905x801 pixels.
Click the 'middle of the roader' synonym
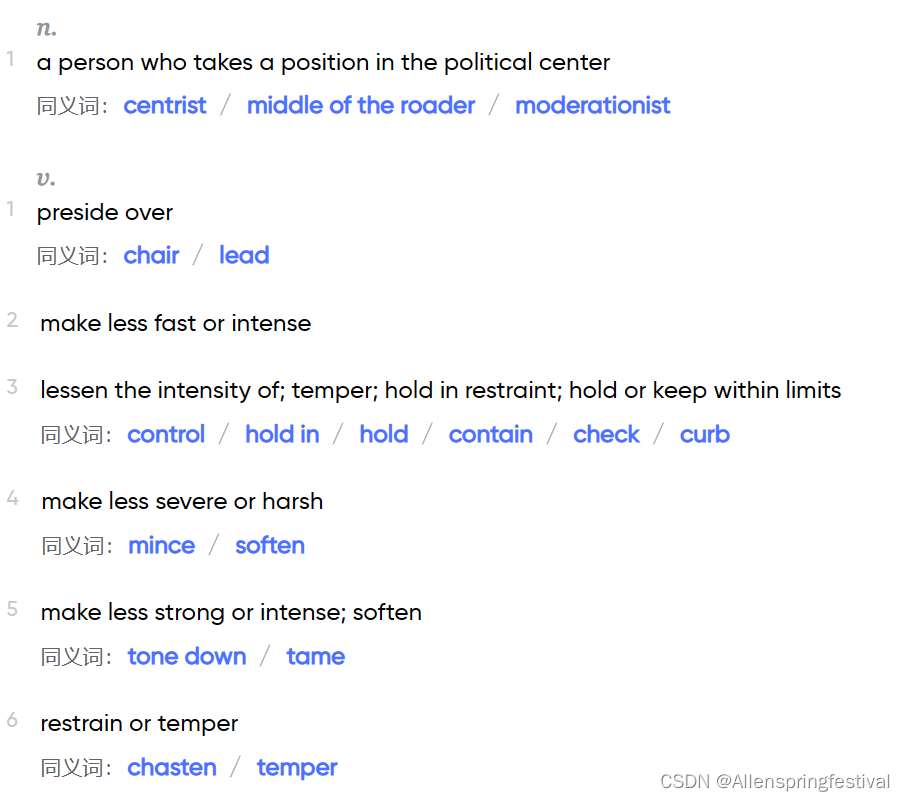(x=361, y=106)
